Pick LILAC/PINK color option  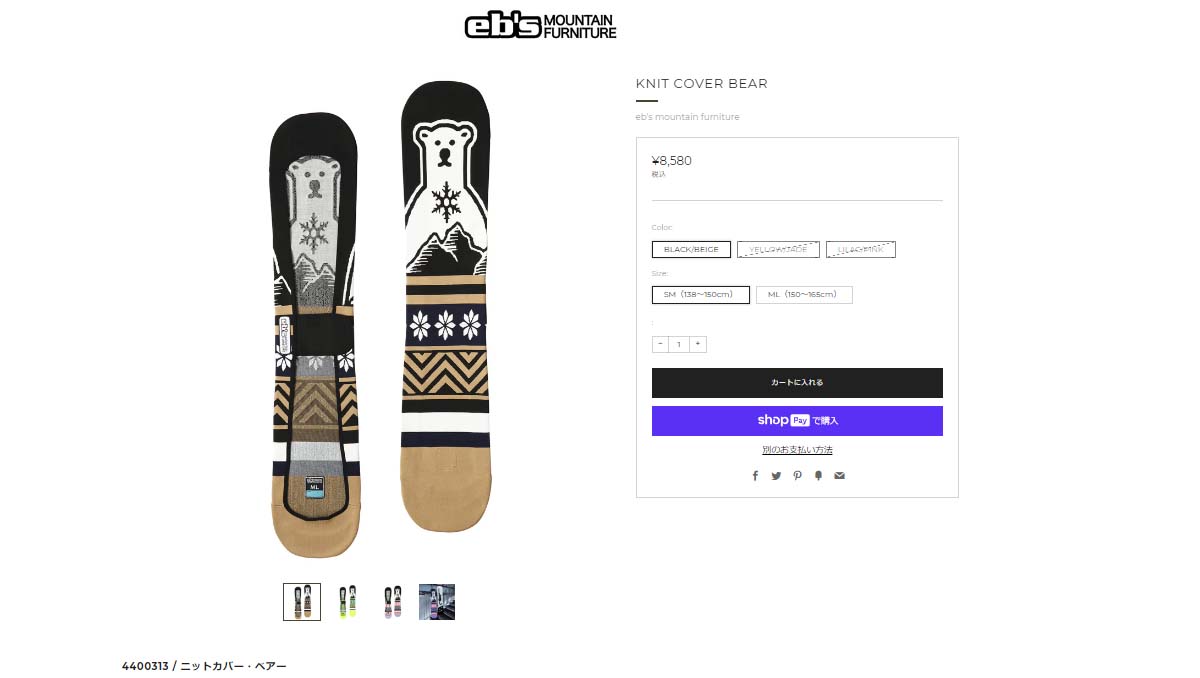tap(861, 250)
